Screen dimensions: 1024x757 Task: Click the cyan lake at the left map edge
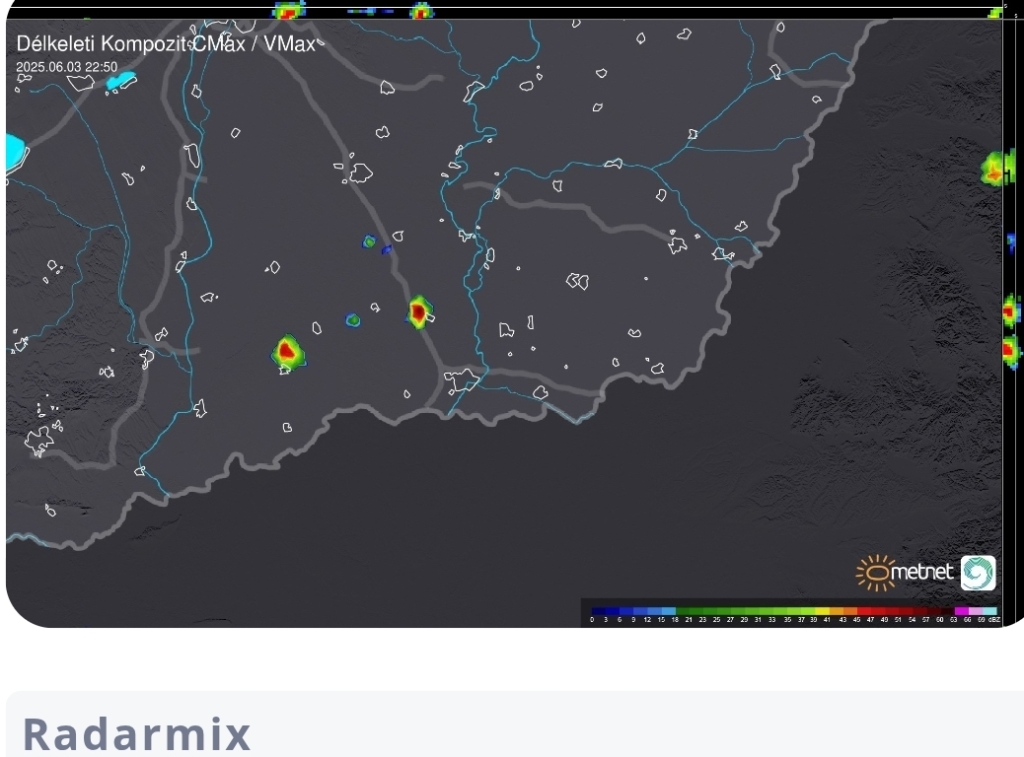point(13,152)
